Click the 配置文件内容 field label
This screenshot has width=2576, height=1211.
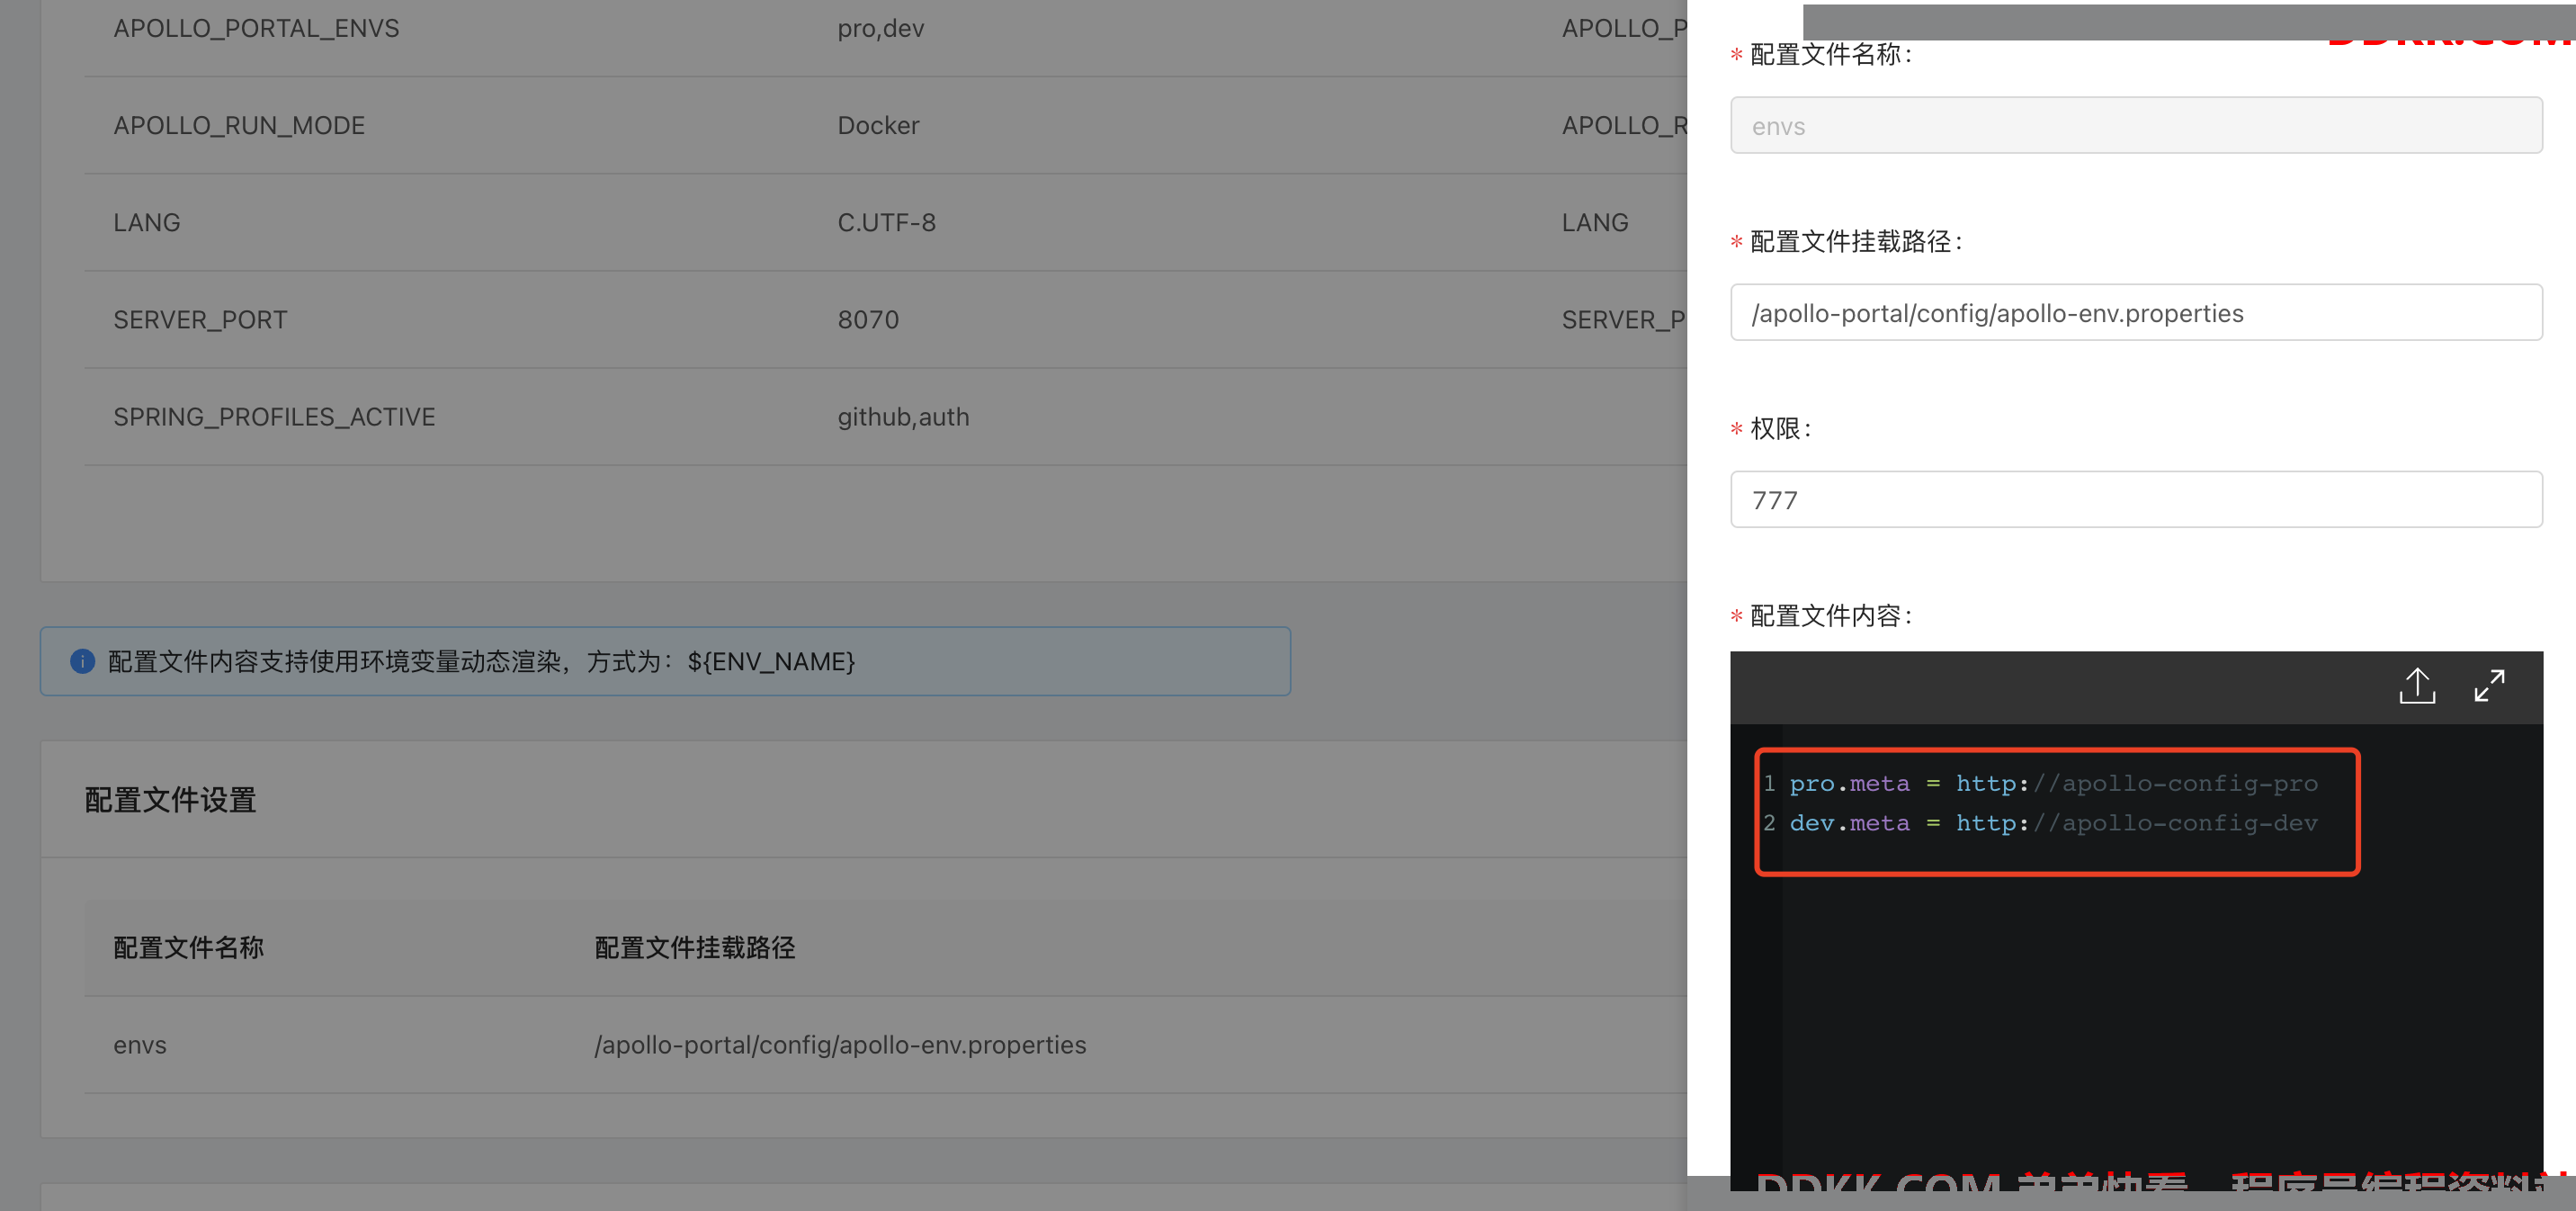point(1831,615)
